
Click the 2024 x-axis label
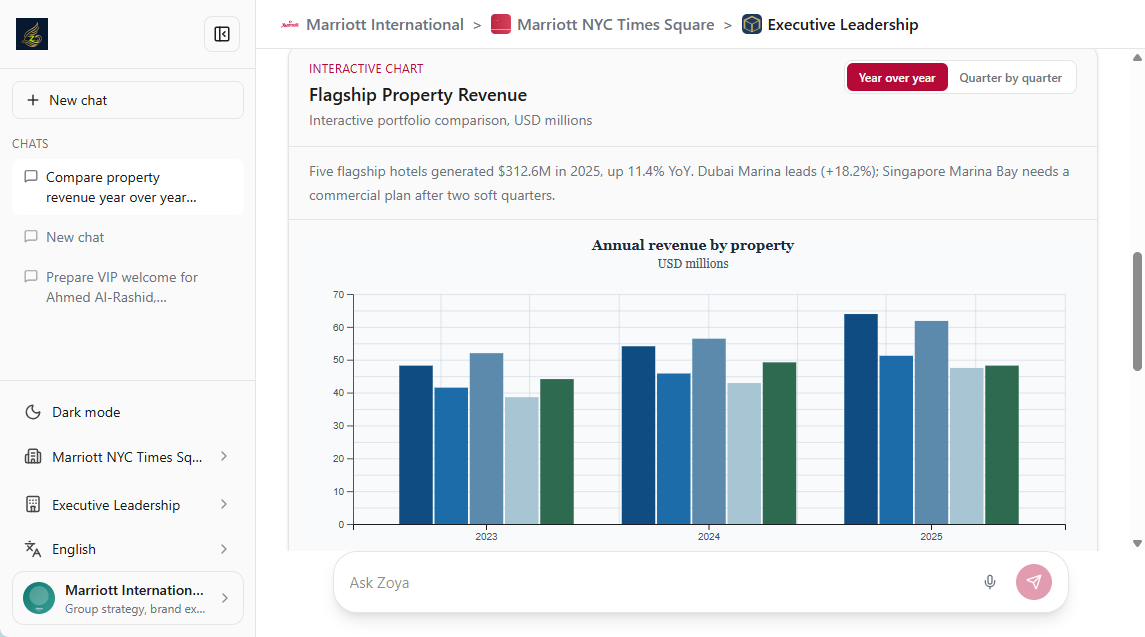pos(708,536)
